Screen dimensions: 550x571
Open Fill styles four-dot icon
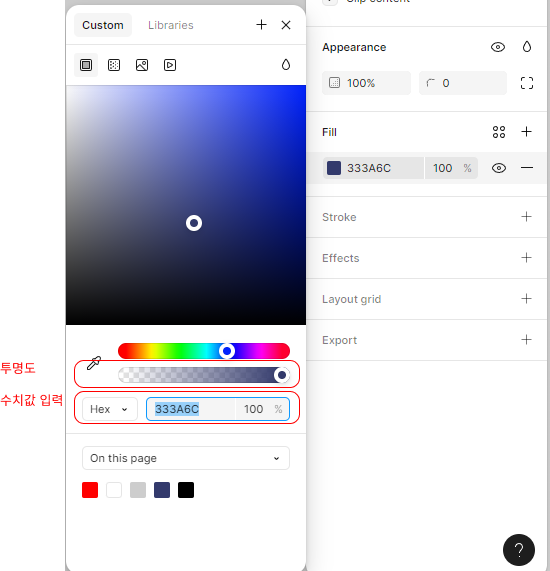coord(499,132)
